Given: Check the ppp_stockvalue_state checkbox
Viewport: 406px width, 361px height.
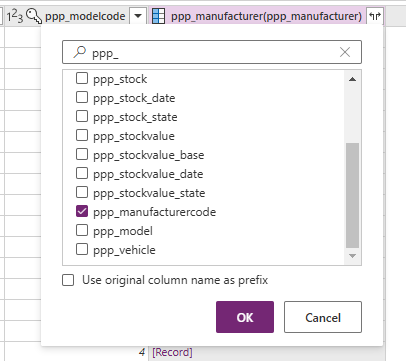Looking at the screenshot, I should pyautogui.click(x=82, y=192).
